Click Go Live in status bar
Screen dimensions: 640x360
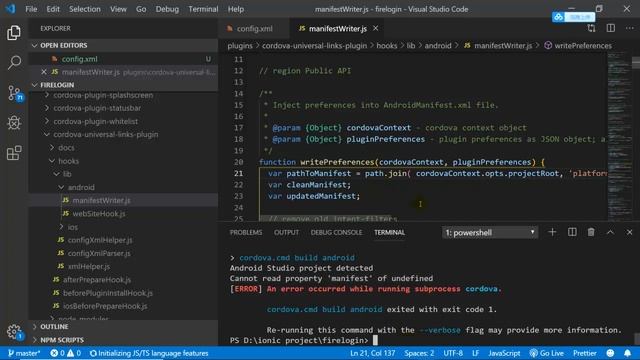[x=546, y=353]
